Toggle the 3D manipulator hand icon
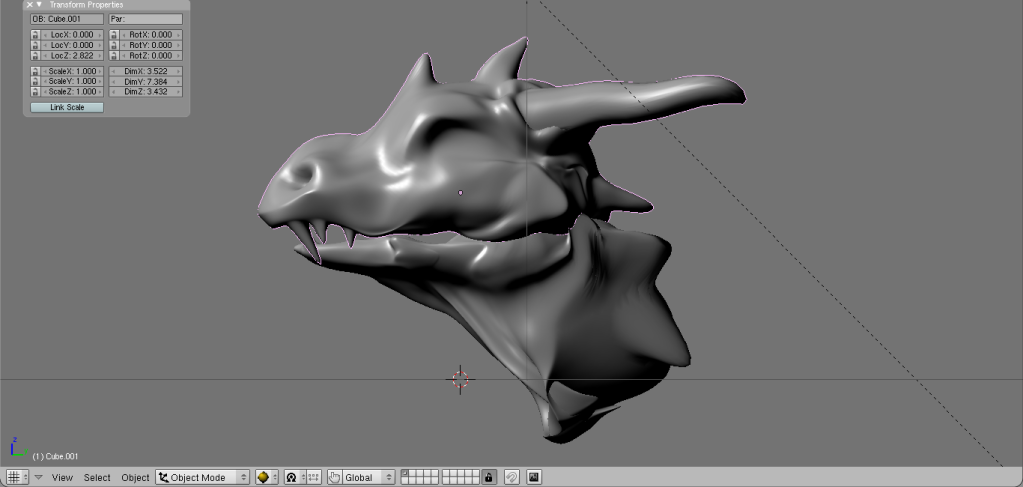This screenshot has height=487, width=1023. [x=335, y=477]
